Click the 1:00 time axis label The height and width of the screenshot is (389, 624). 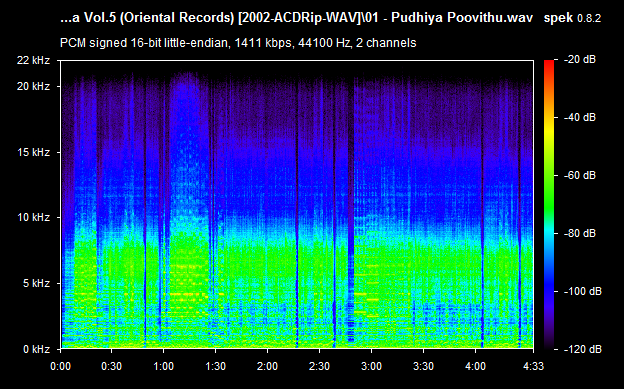coord(164,366)
